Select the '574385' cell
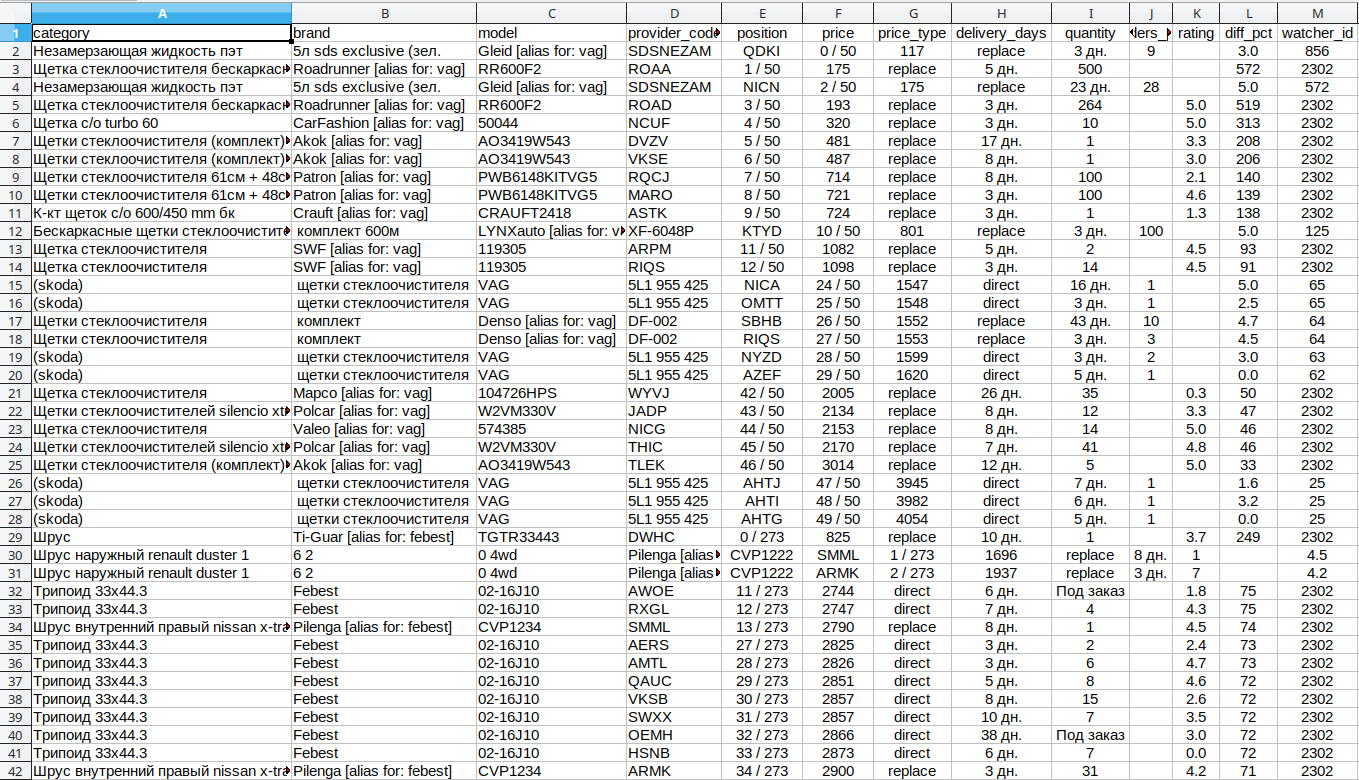Screen dimensions: 1359x780 click(551, 429)
